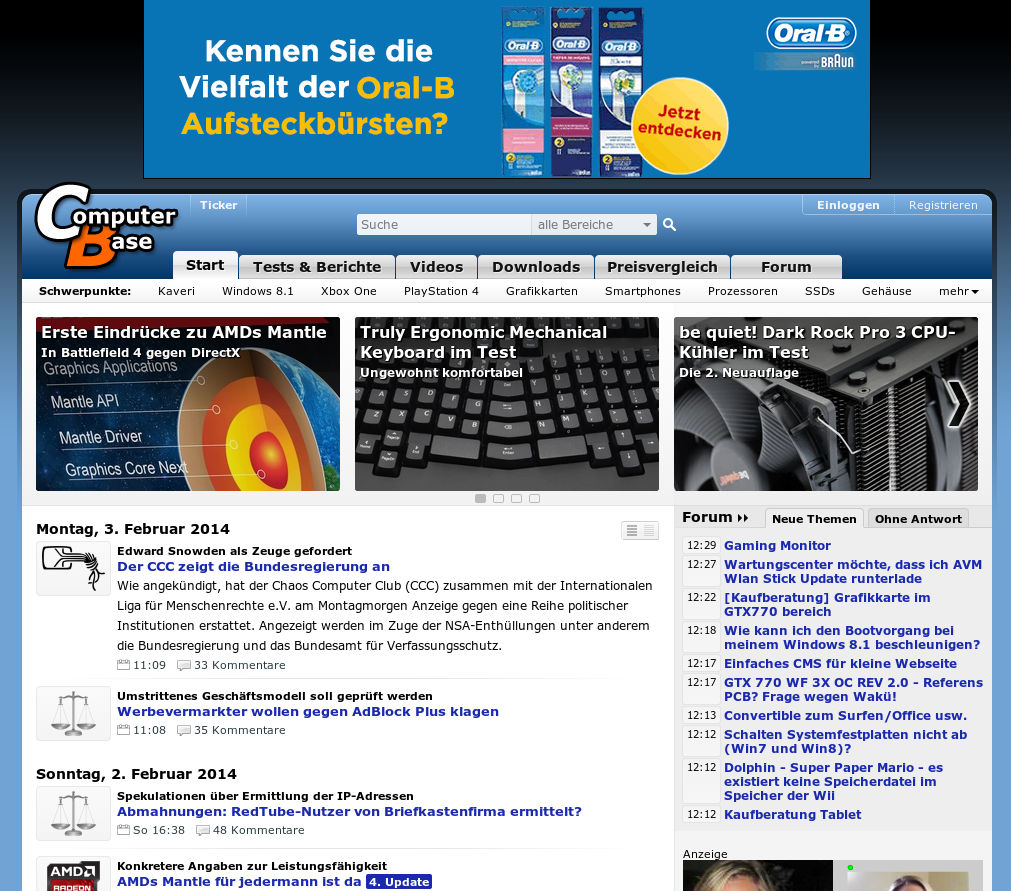The width and height of the screenshot is (1011, 891).
Task: Open the Xbox One topic link
Action: pos(349,291)
